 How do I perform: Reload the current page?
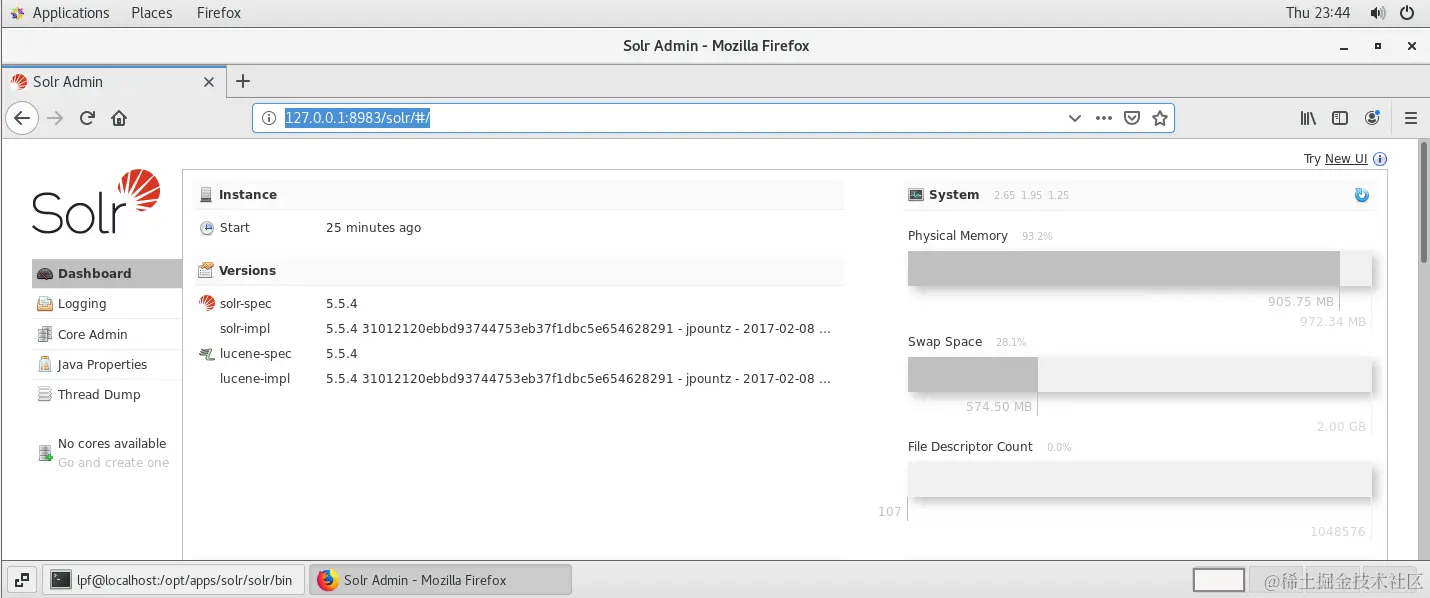coord(87,118)
